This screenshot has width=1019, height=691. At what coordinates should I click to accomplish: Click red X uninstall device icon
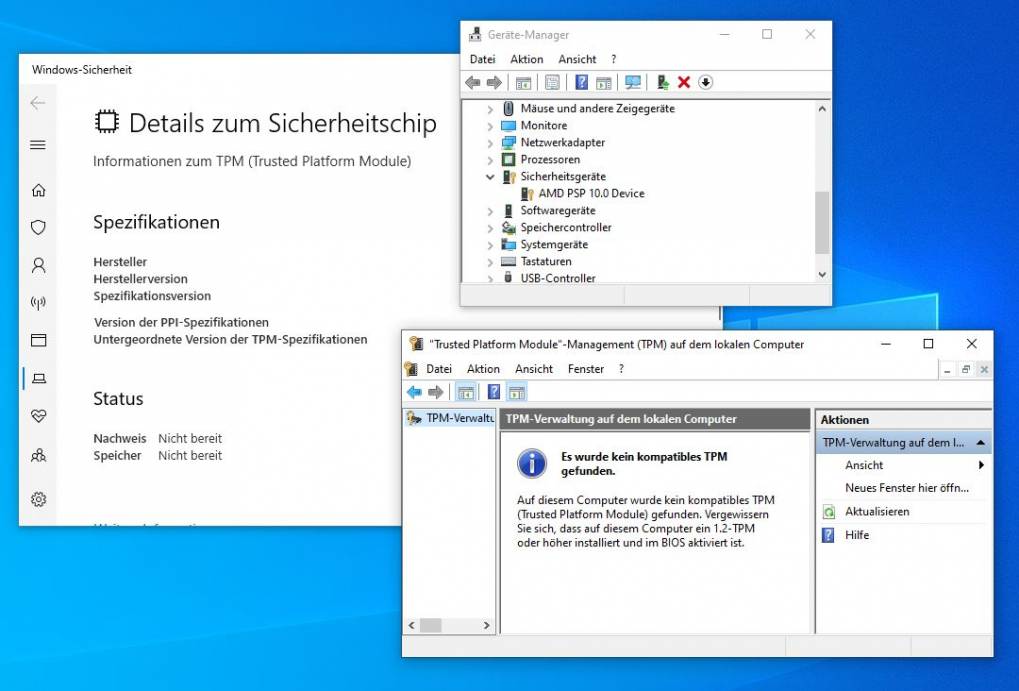684,83
